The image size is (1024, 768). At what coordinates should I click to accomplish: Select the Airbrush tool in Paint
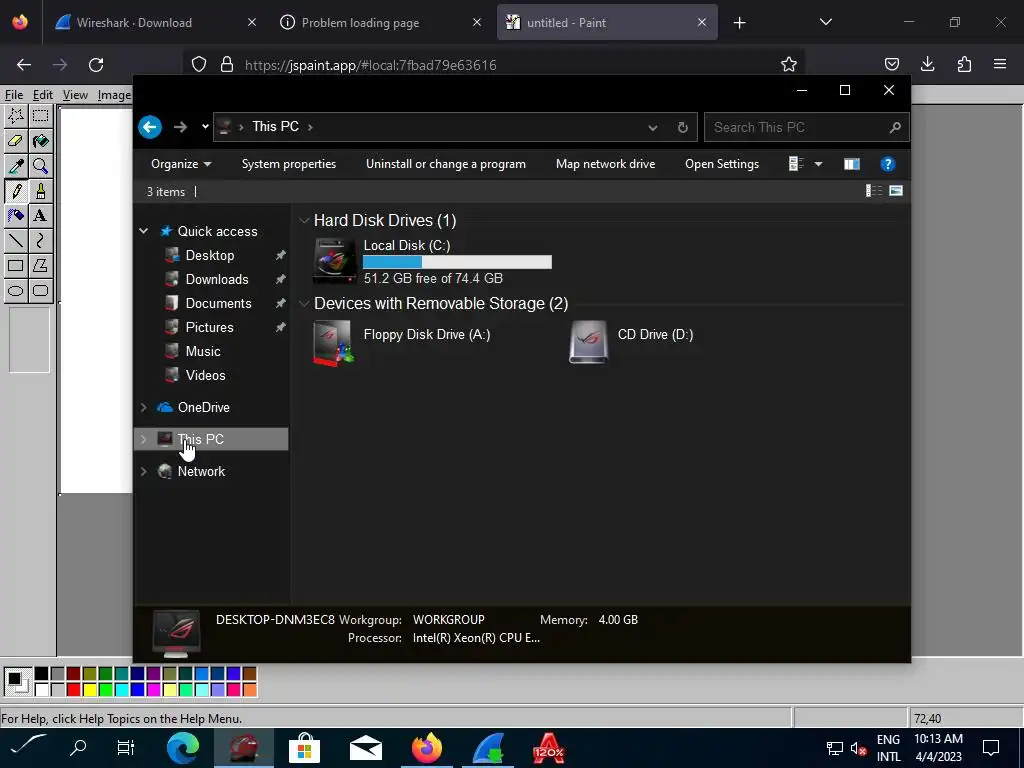click(x=16, y=216)
